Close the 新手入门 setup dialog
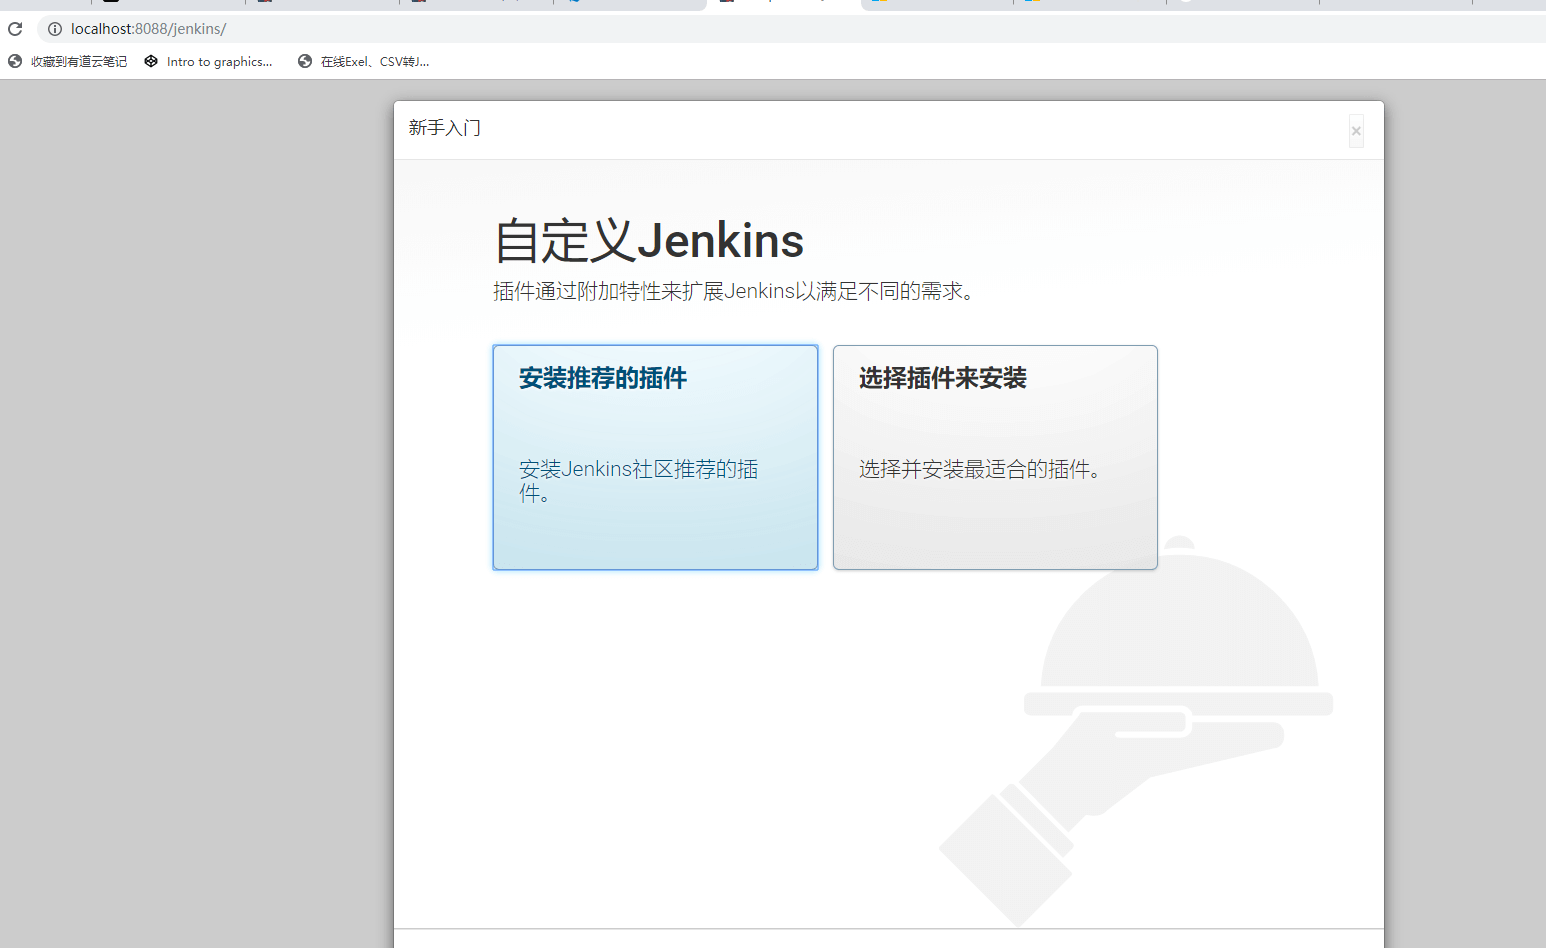The image size is (1546, 948). point(1356,131)
